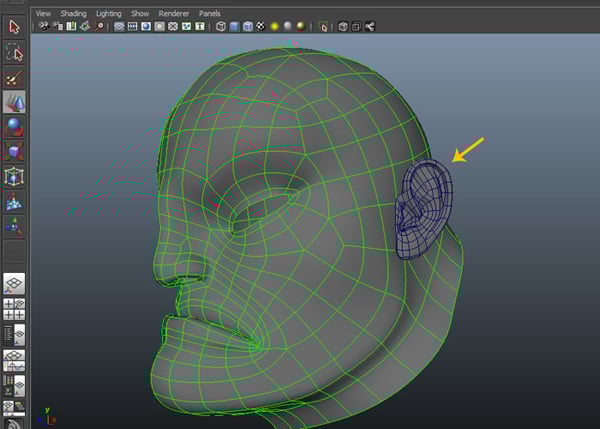
Task: Toggle X-Ray Active Components
Action: (356, 26)
